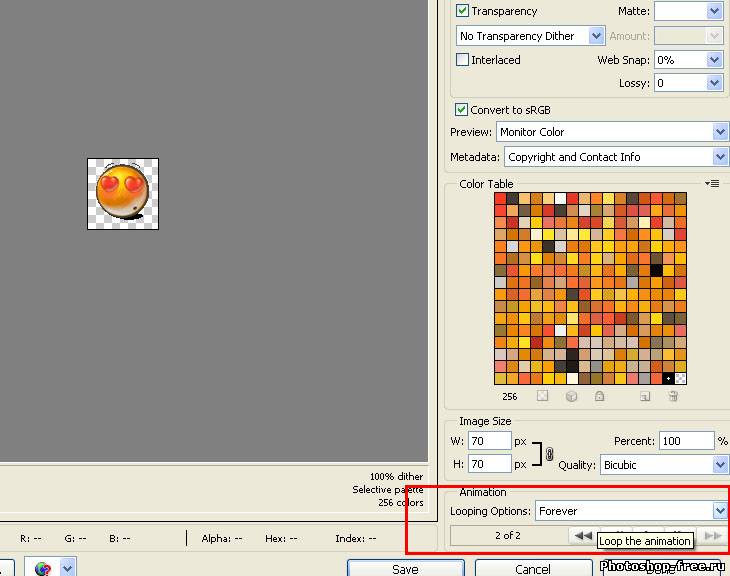The height and width of the screenshot is (576, 730).
Task: Click the browser preview icon
Action: (x=43, y=568)
